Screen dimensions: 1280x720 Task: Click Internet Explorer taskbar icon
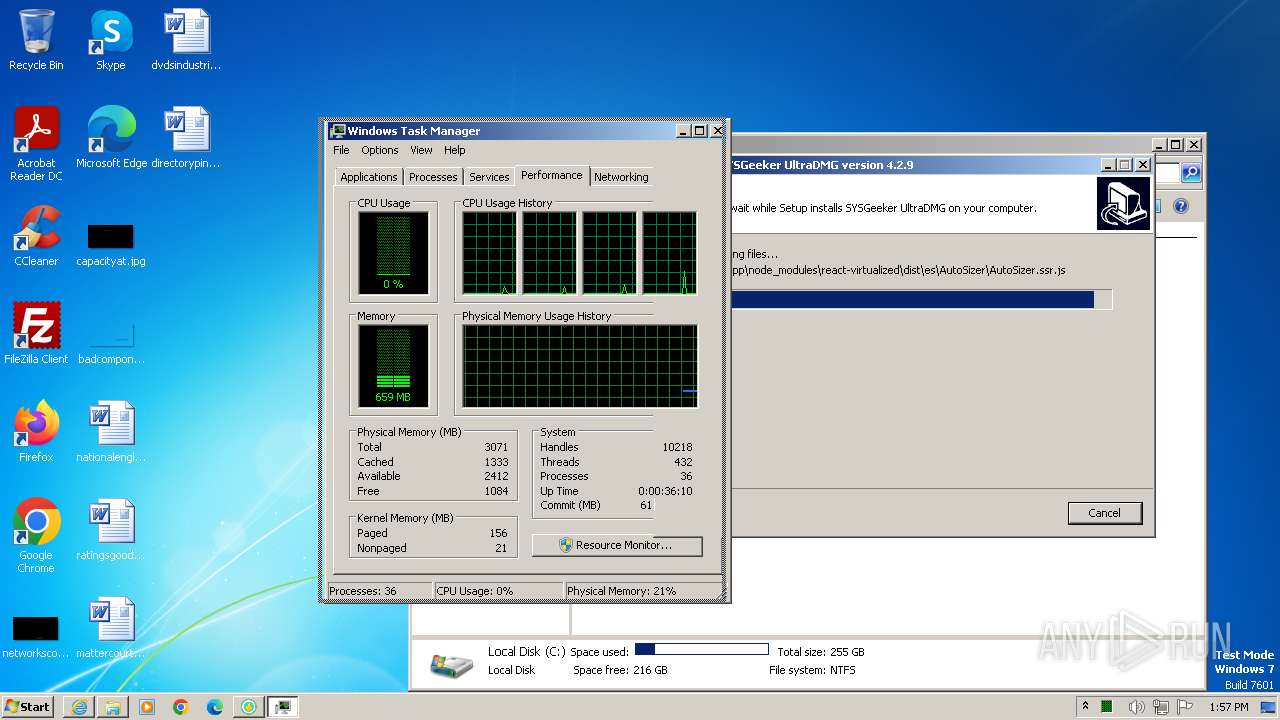pos(79,707)
